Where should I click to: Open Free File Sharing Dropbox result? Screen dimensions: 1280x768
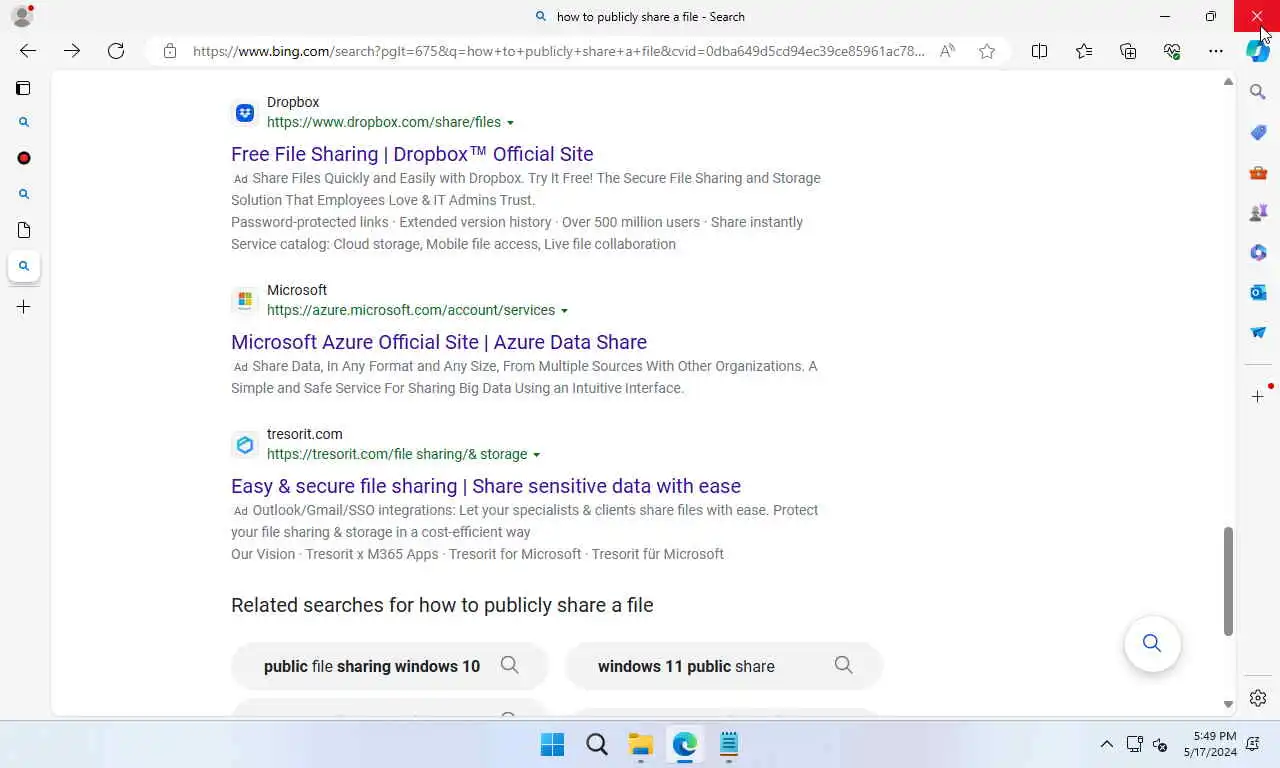412,154
